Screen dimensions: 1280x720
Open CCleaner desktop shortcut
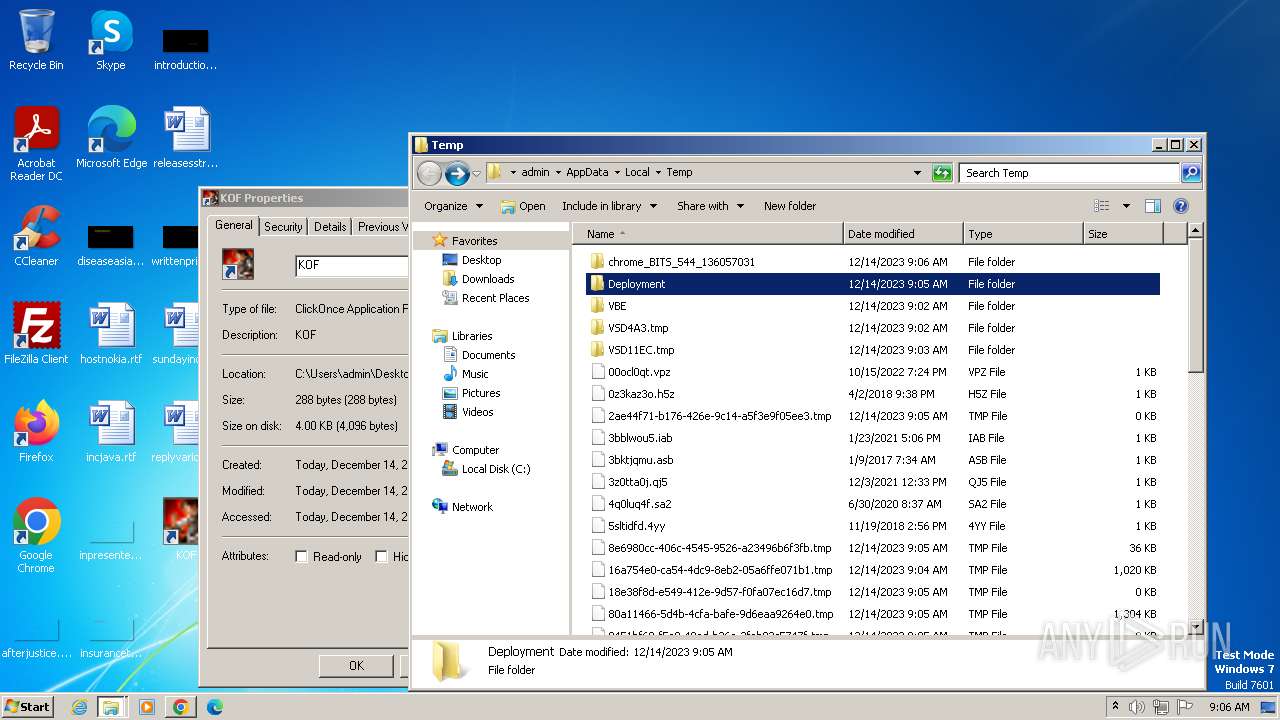click(x=36, y=236)
